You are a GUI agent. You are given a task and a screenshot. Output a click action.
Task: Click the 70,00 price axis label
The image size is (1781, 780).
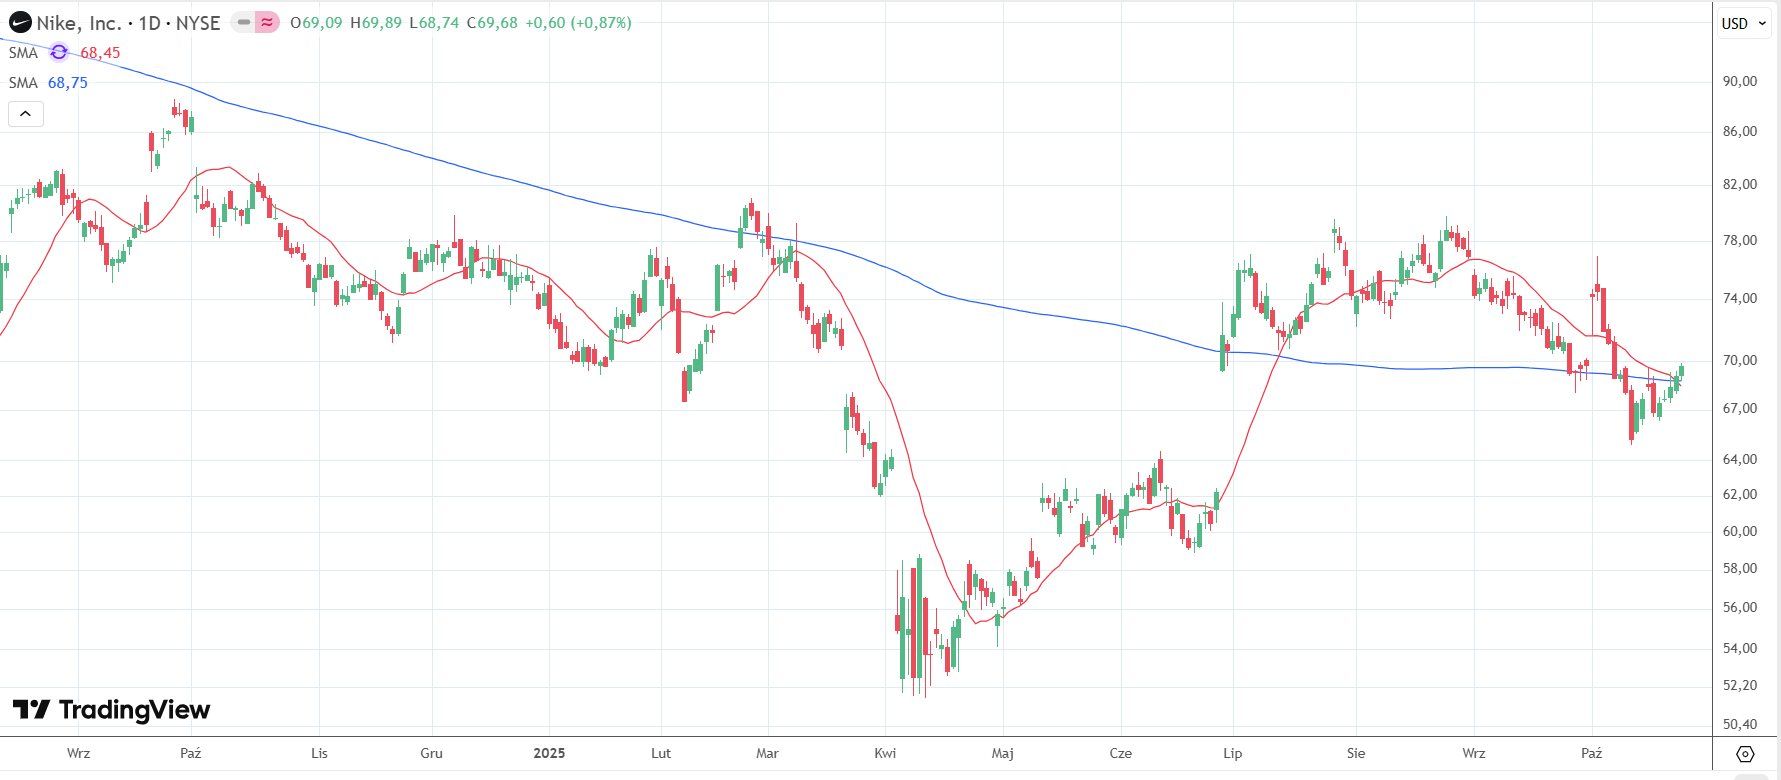(1739, 360)
